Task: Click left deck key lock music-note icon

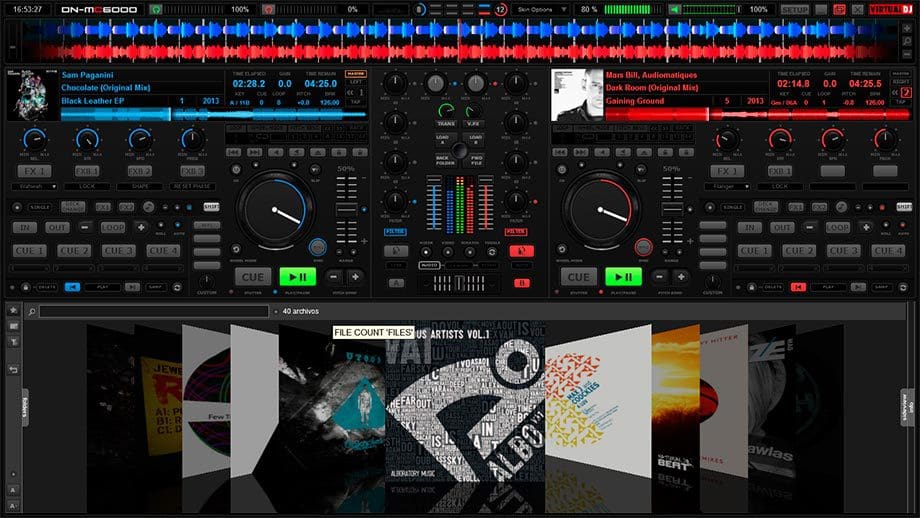Action: coord(148,207)
